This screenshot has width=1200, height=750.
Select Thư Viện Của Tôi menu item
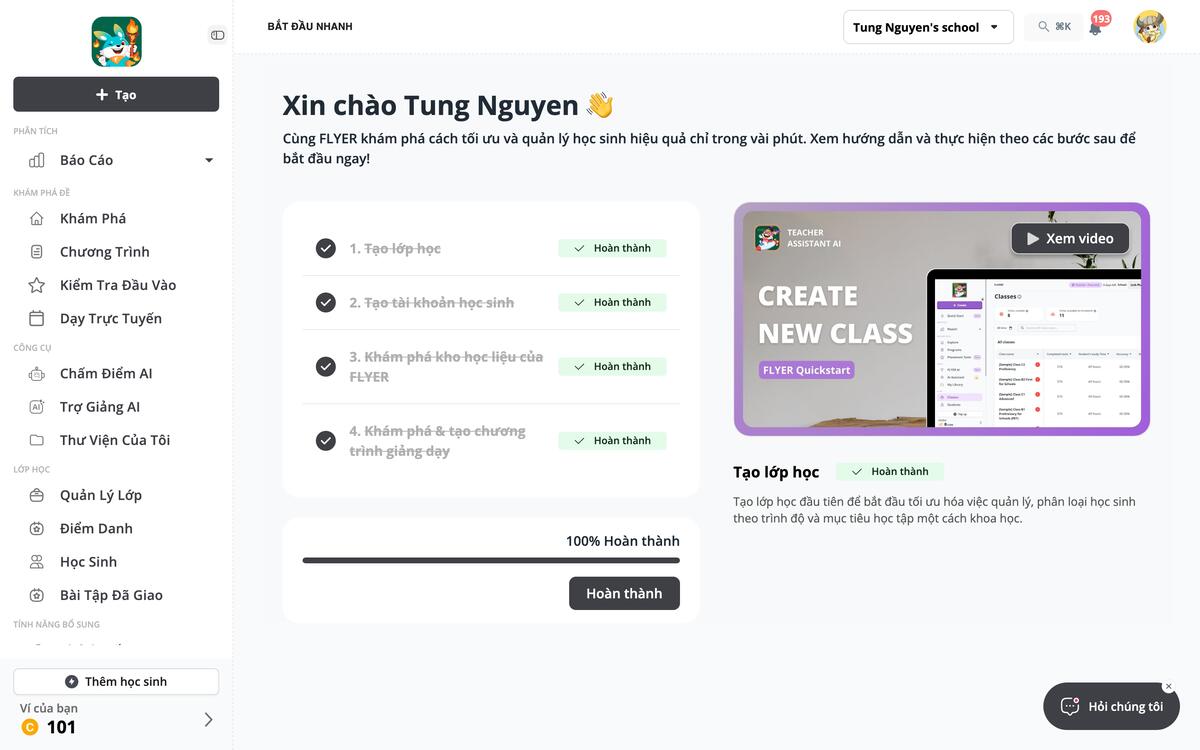tap(116, 440)
